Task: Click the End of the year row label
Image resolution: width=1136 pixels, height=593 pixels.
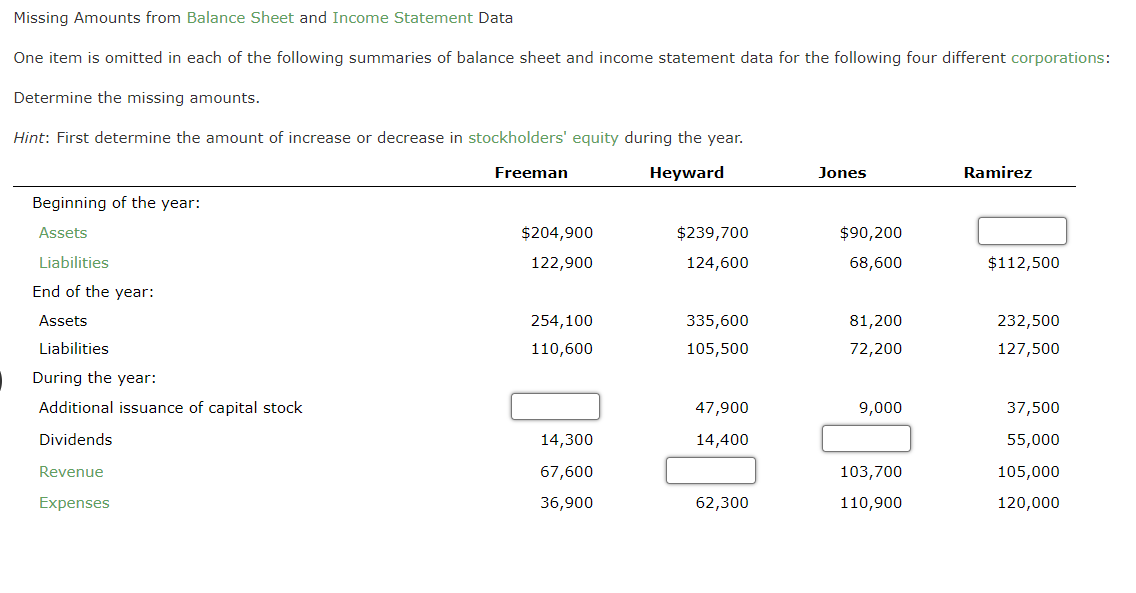Action: [92, 291]
